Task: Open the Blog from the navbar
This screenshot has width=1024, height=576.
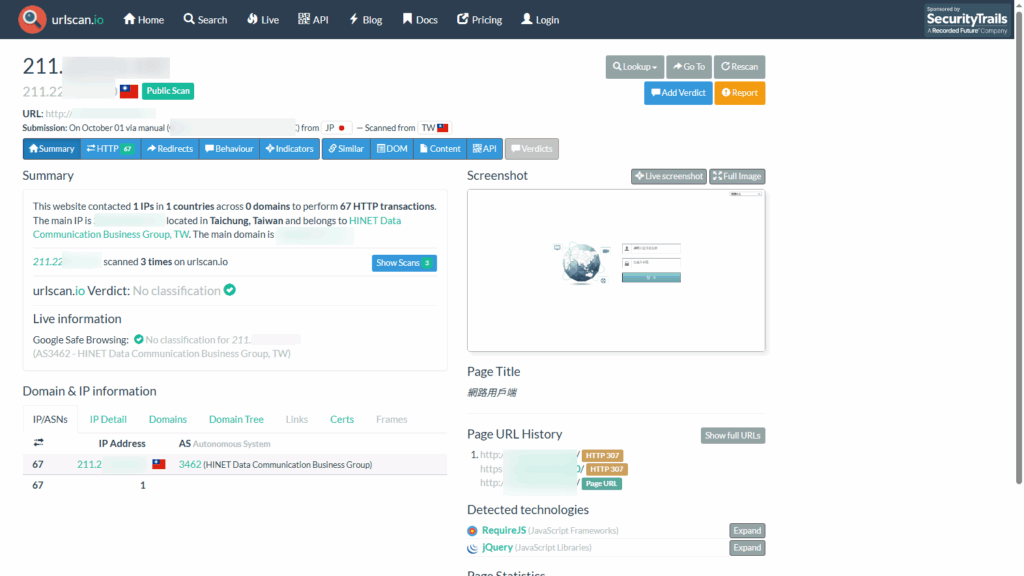Action: tap(365, 20)
